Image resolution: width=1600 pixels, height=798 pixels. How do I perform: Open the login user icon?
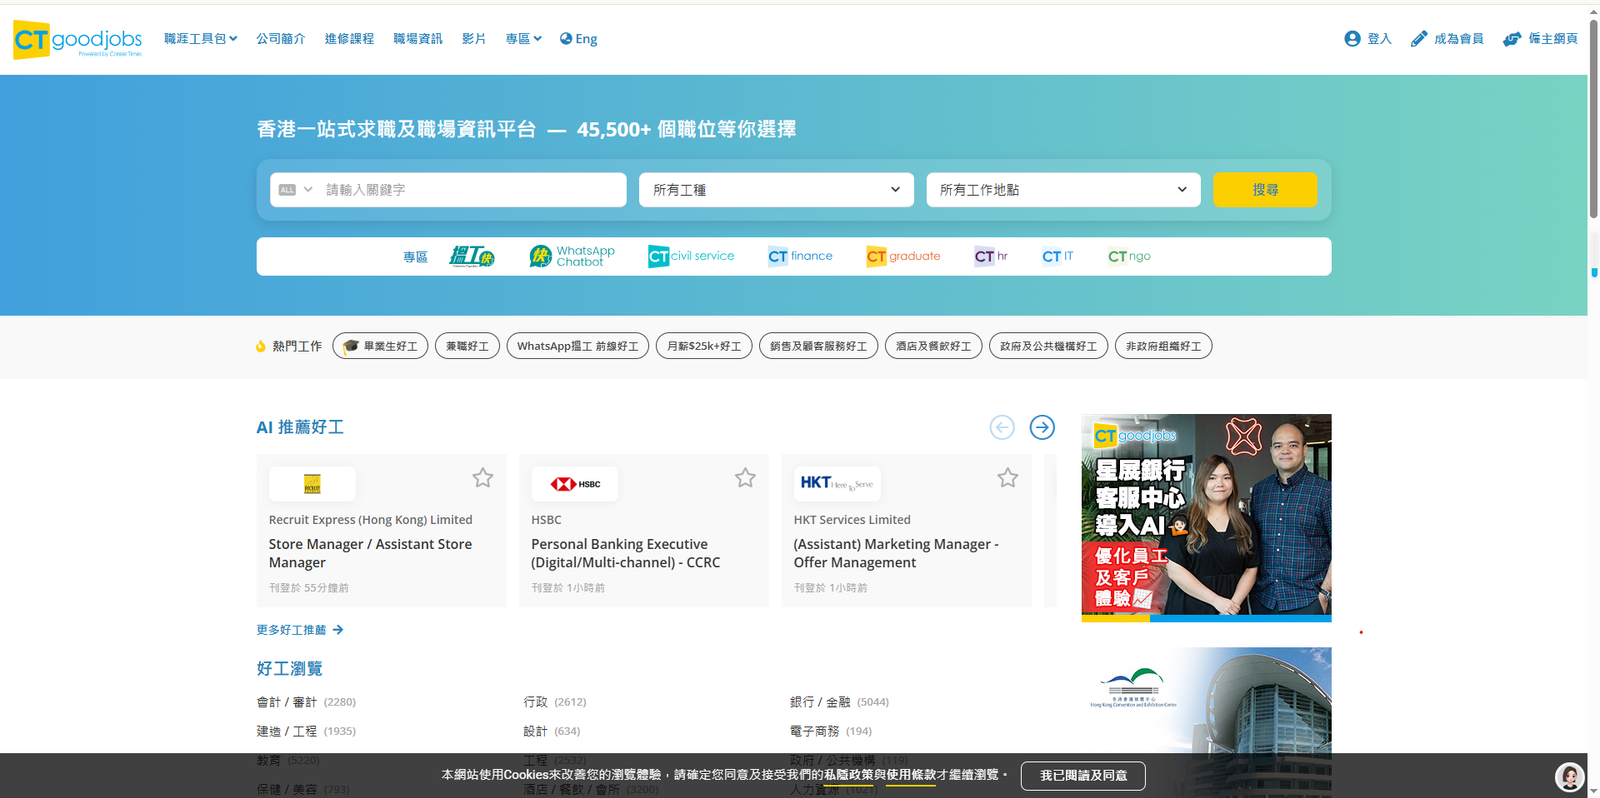click(x=1352, y=38)
